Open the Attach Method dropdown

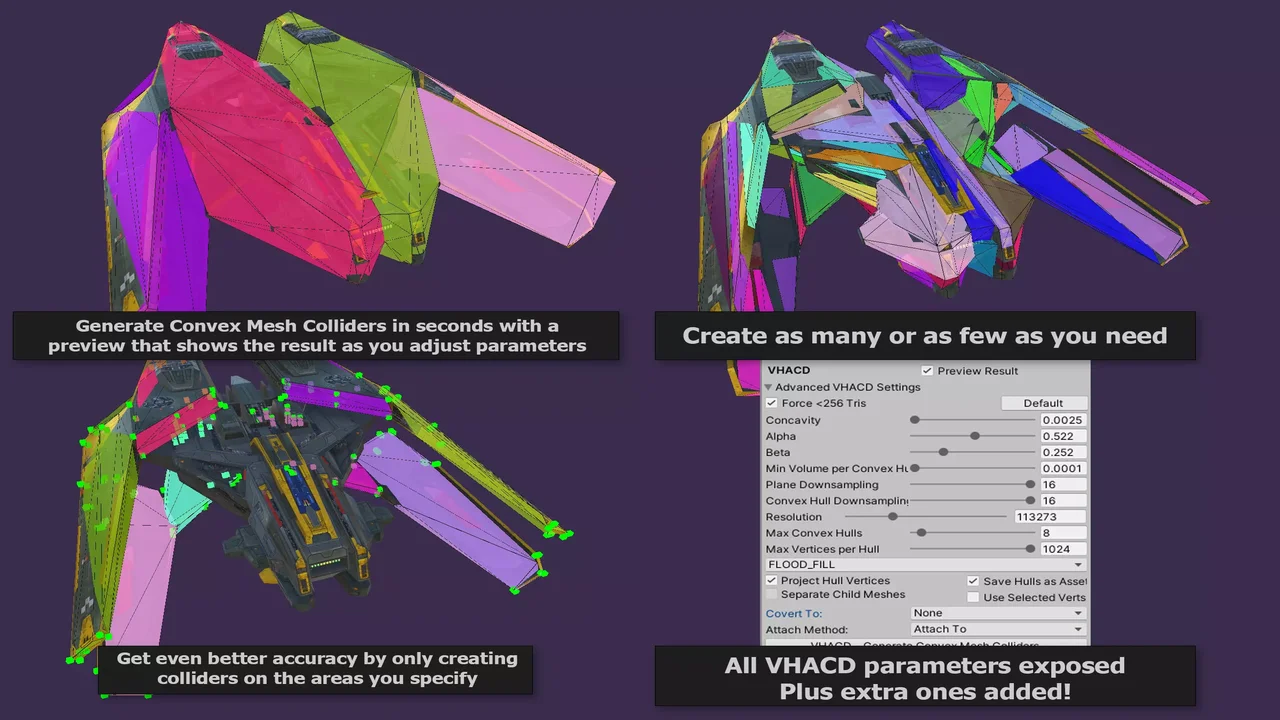(998, 629)
